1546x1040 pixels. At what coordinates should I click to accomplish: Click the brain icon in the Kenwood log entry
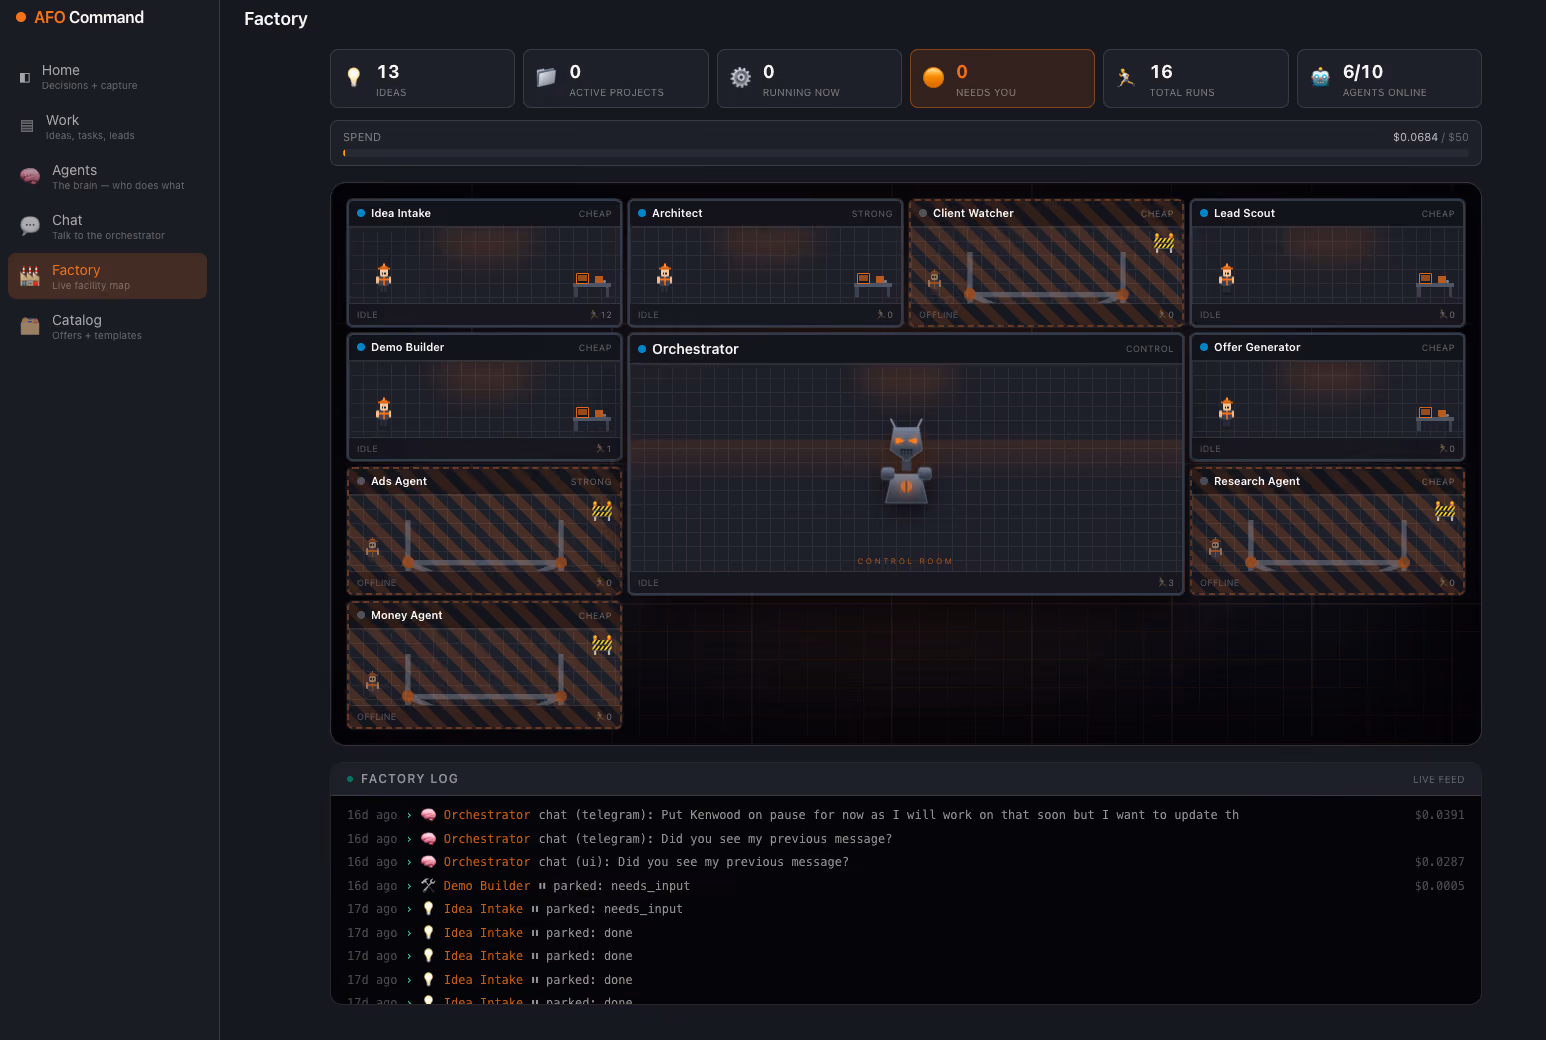[428, 815]
